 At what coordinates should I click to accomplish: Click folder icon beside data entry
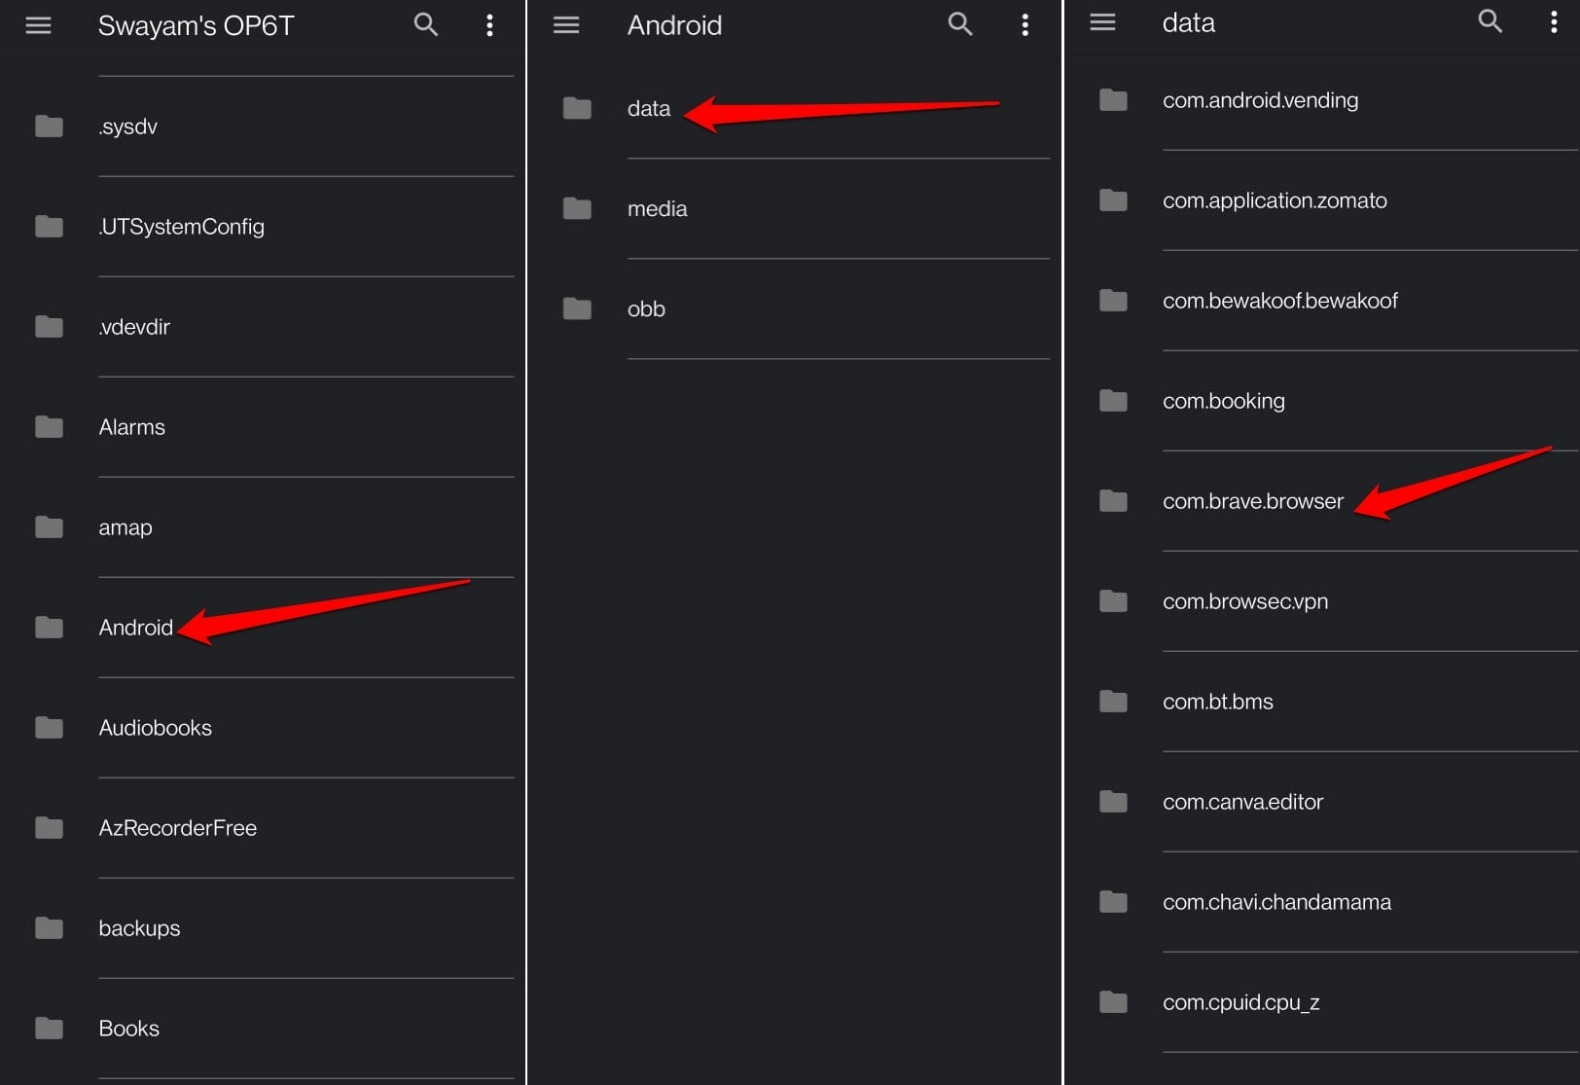[577, 108]
